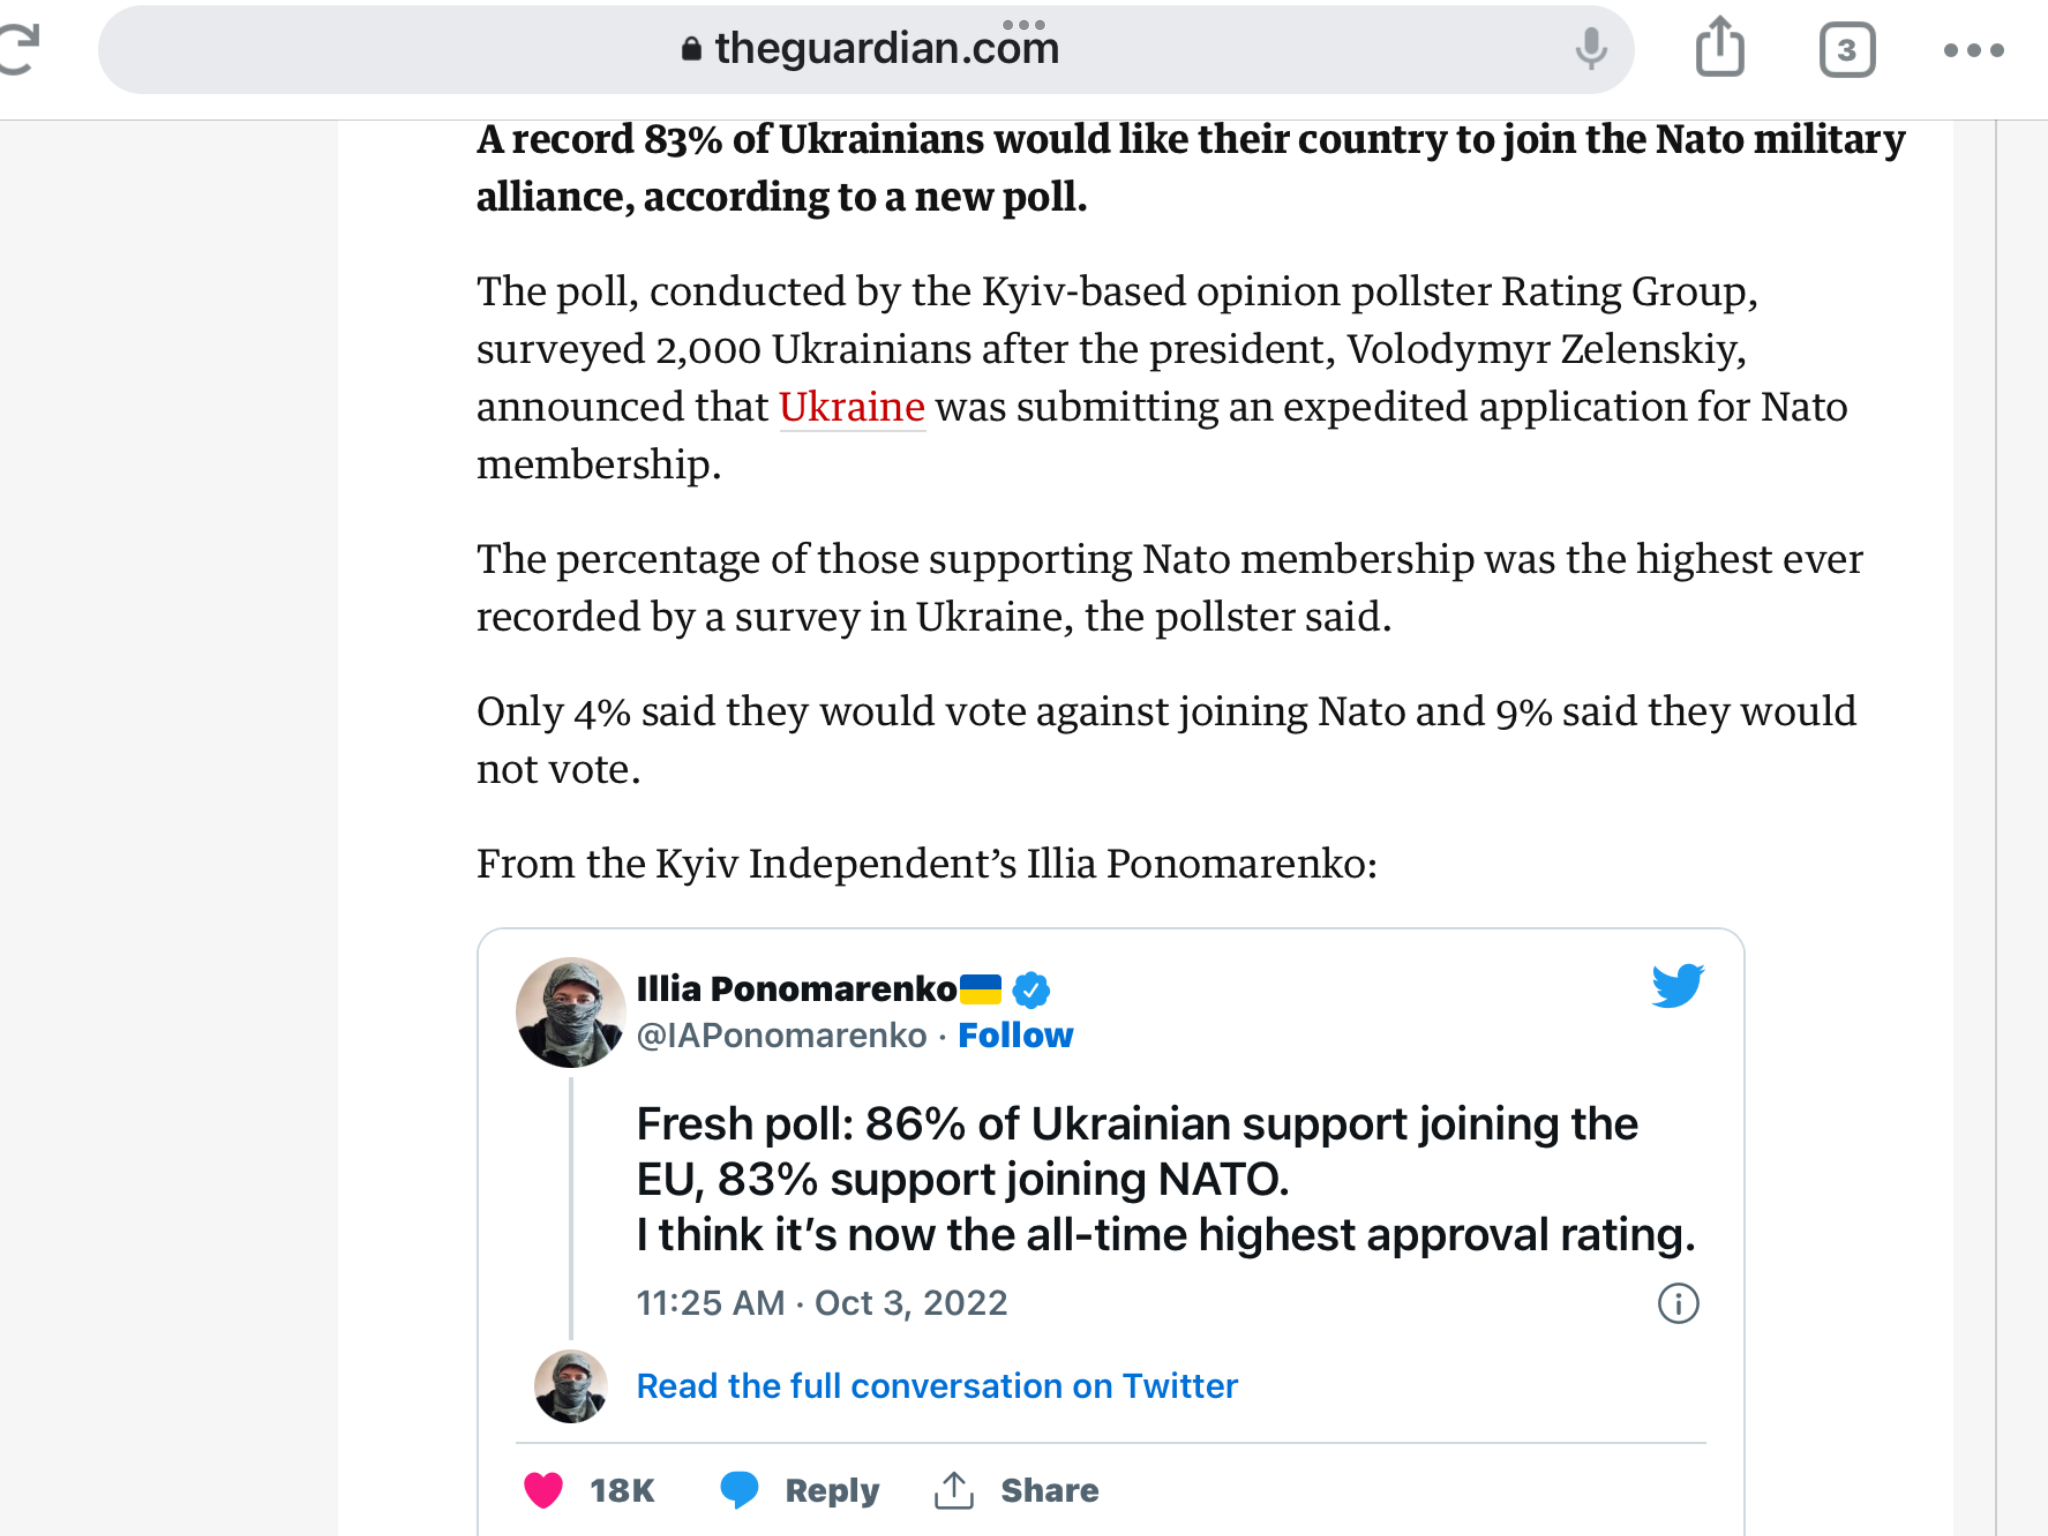Follow Illia Ponomarenko on Twitter
This screenshot has height=1536, width=2048.
[x=1015, y=1035]
